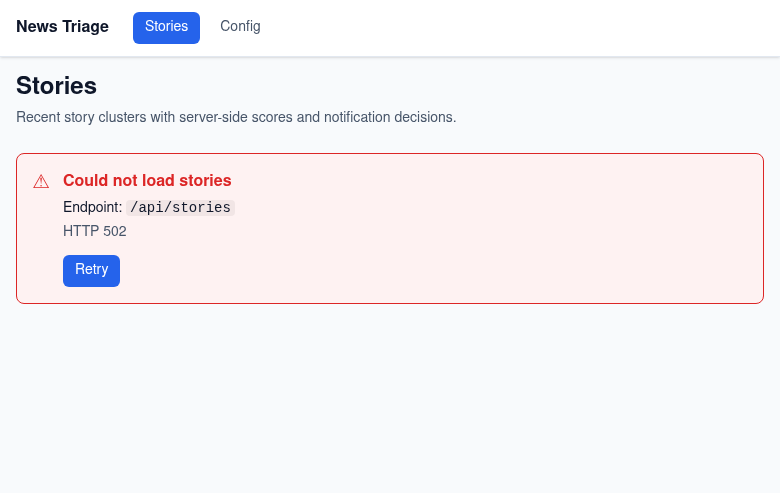780x493 pixels.
Task: Click the 'Endpoint:' label in error box
Action: [93, 207]
